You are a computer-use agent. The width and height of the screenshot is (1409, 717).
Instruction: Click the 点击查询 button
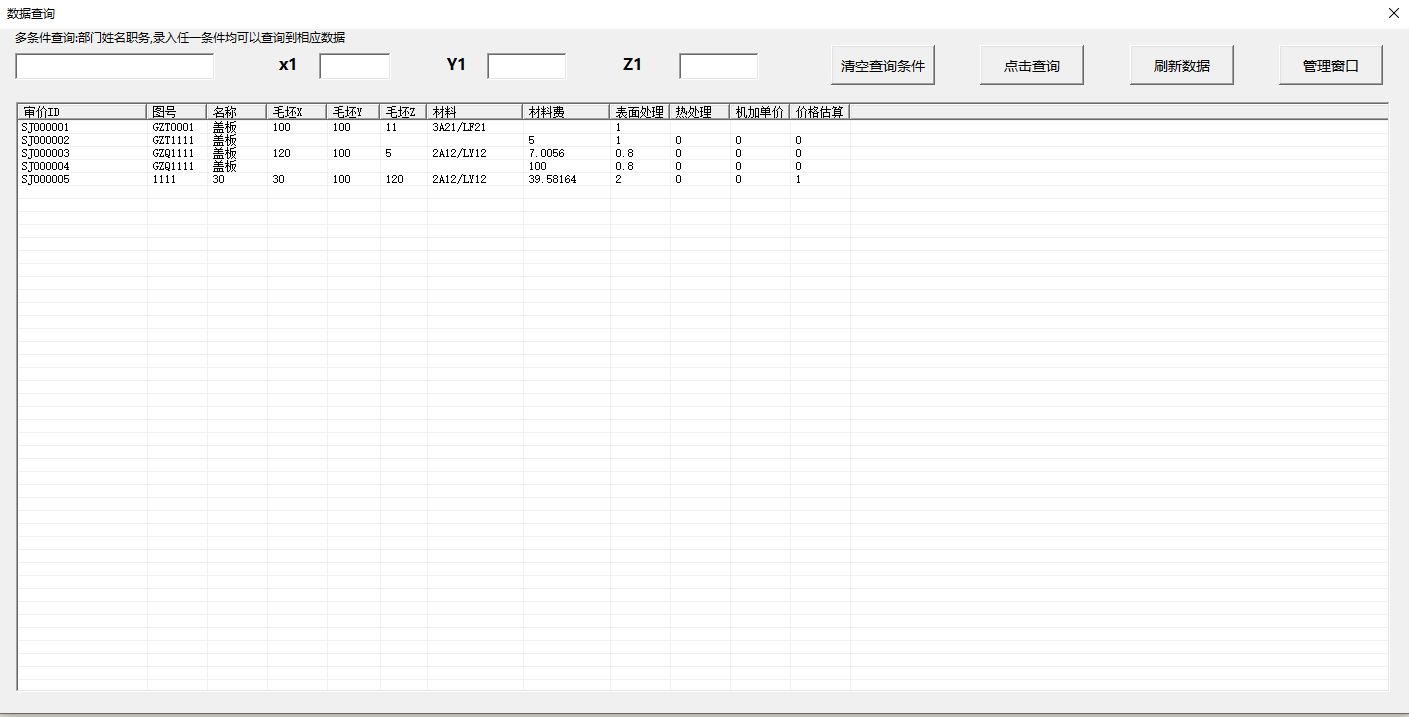pyautogui.click(x=1031, y=64)
